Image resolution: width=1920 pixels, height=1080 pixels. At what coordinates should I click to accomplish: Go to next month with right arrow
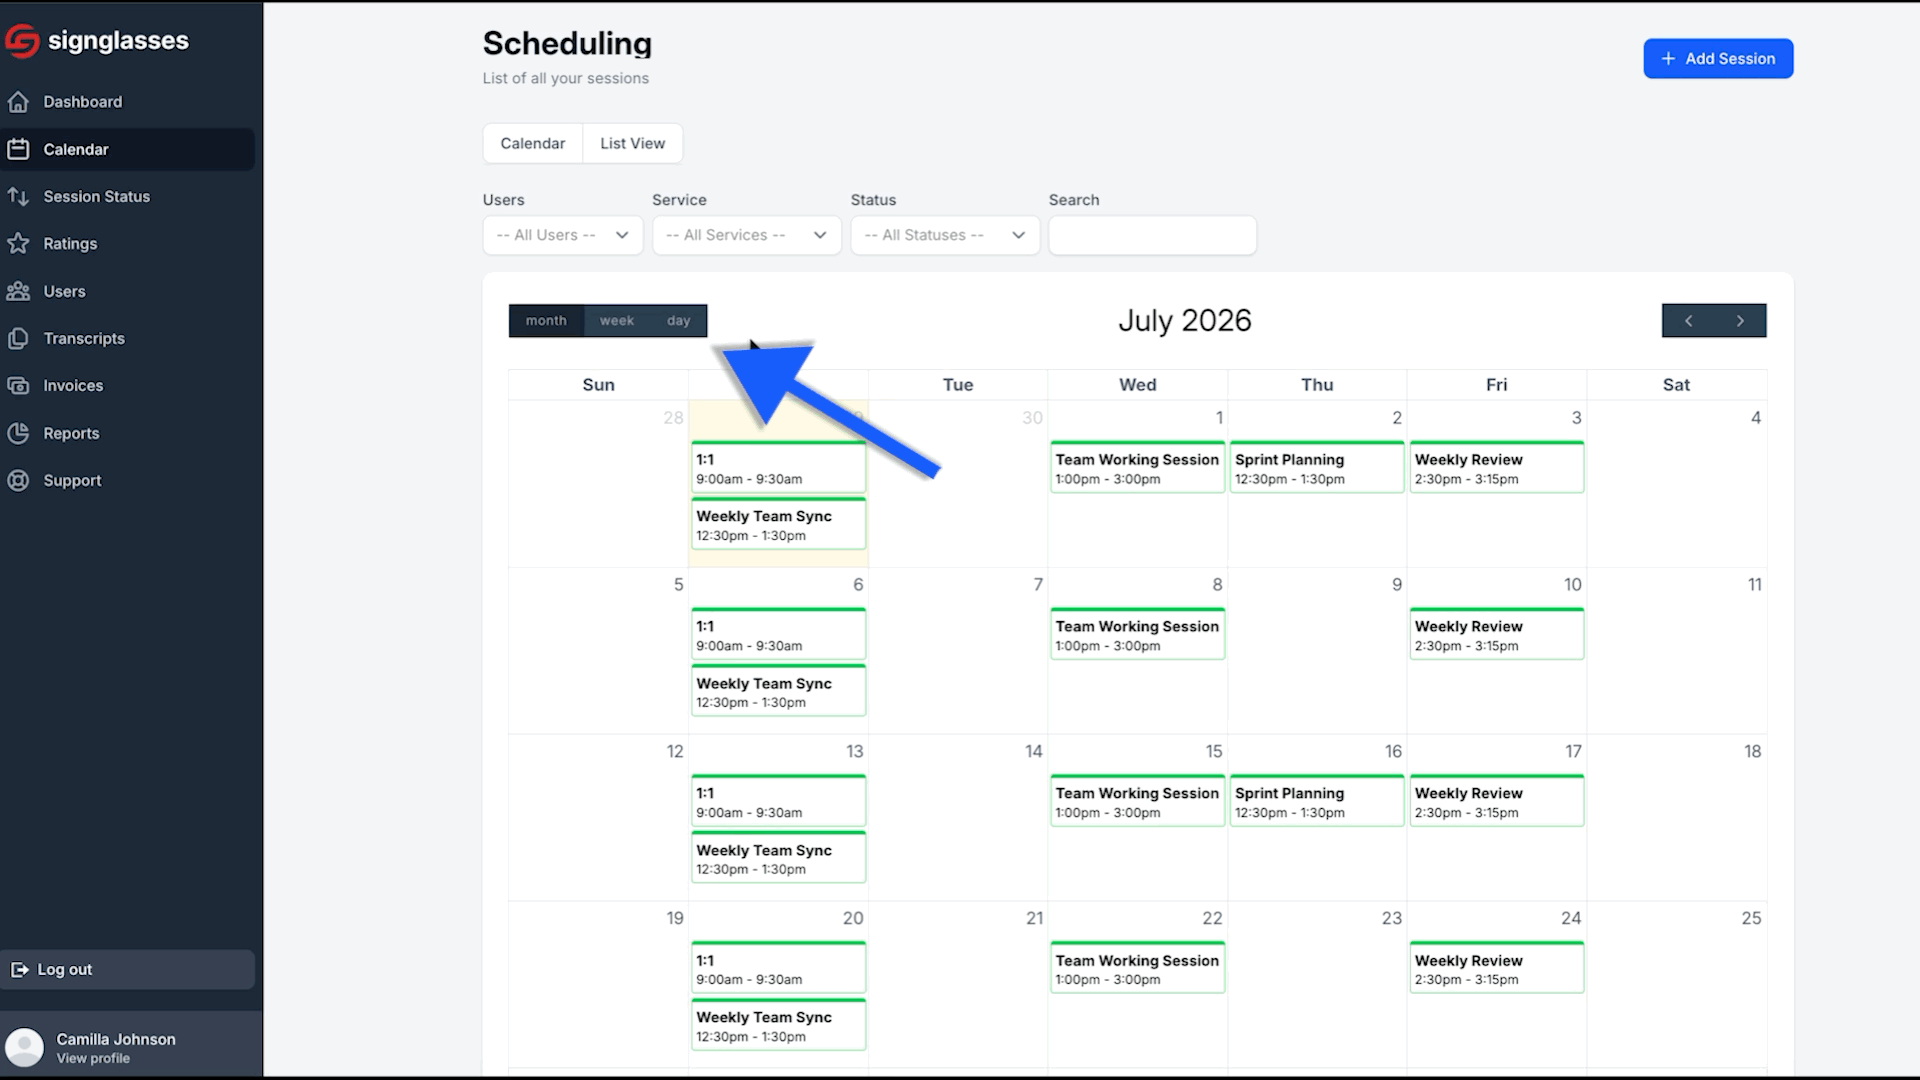(1740, 321)
